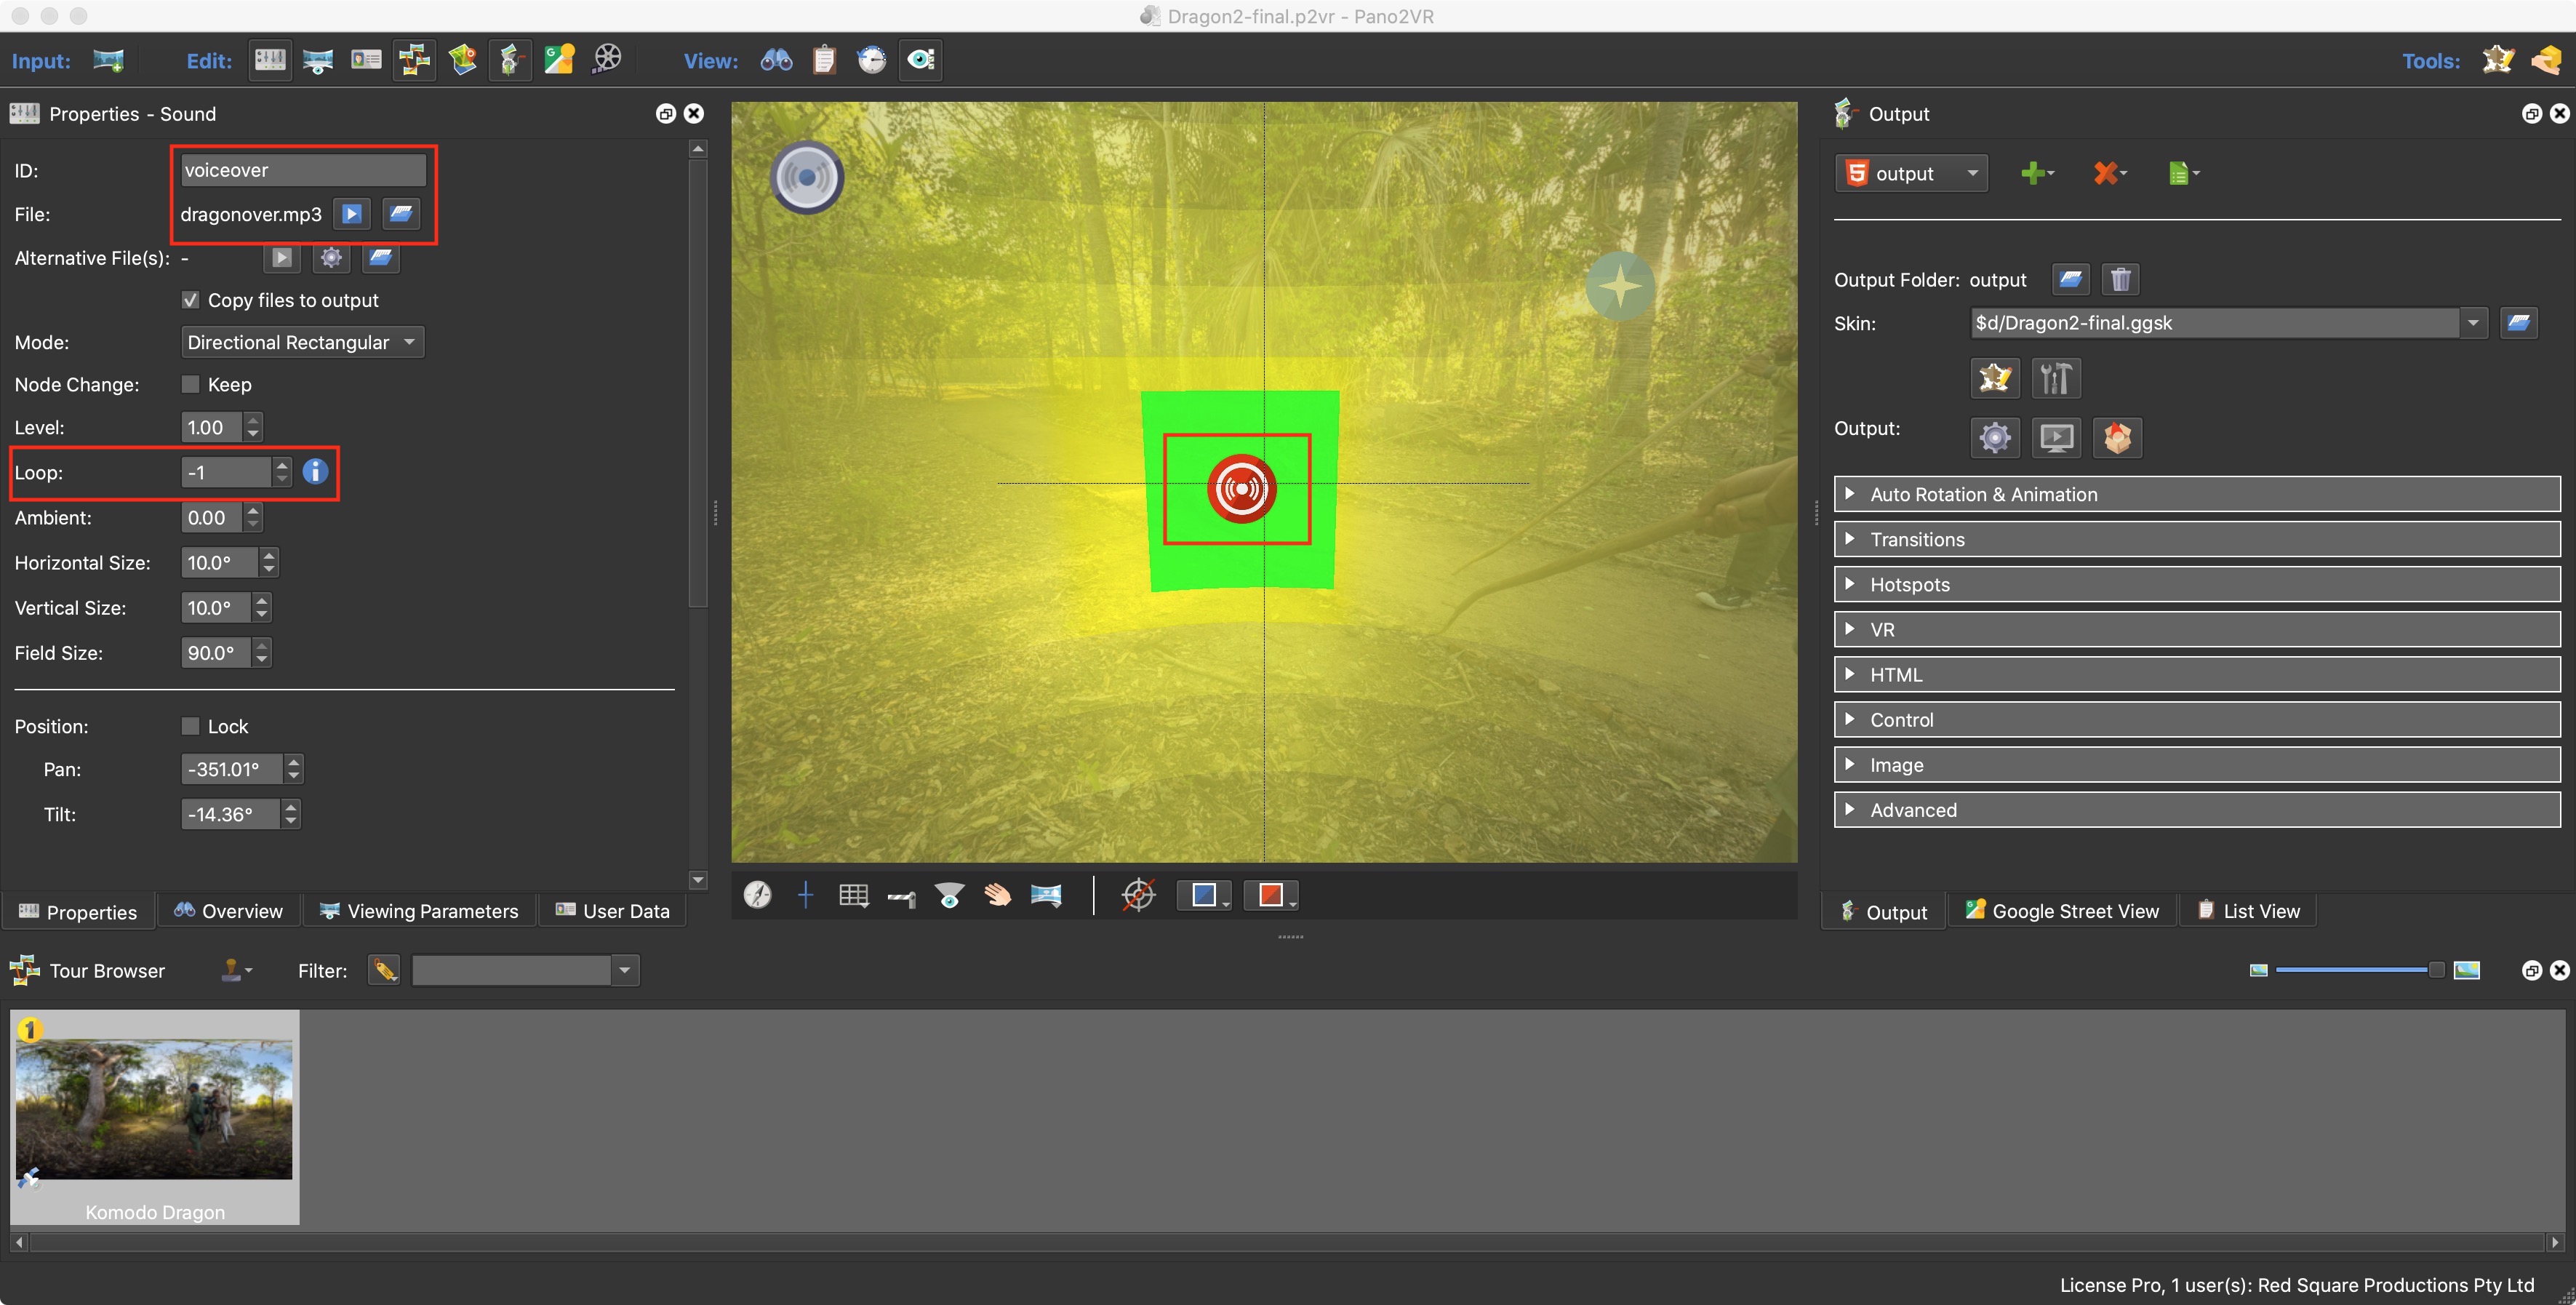This screenshot has height=1305, width=2576.
Task: Click the target snap icon in viewer toolbar
Action: [x=1139, y=895]
